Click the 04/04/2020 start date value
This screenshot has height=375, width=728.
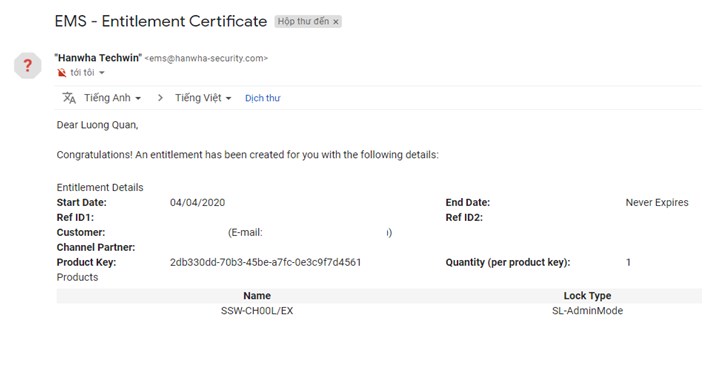(x=197, y=203)
